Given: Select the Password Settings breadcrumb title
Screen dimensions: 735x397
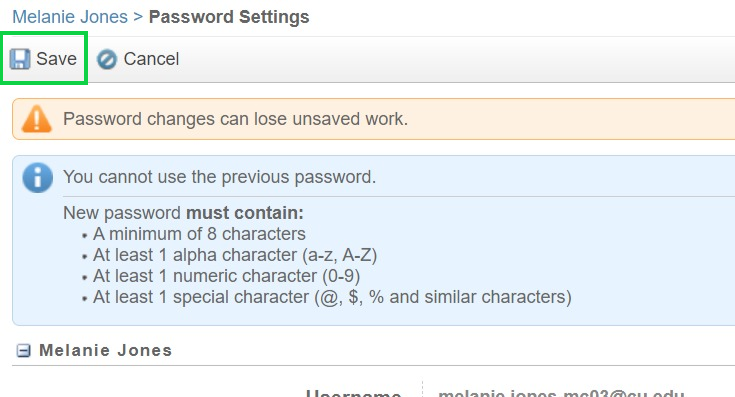Looking at the screenshot, I should 229,17.
